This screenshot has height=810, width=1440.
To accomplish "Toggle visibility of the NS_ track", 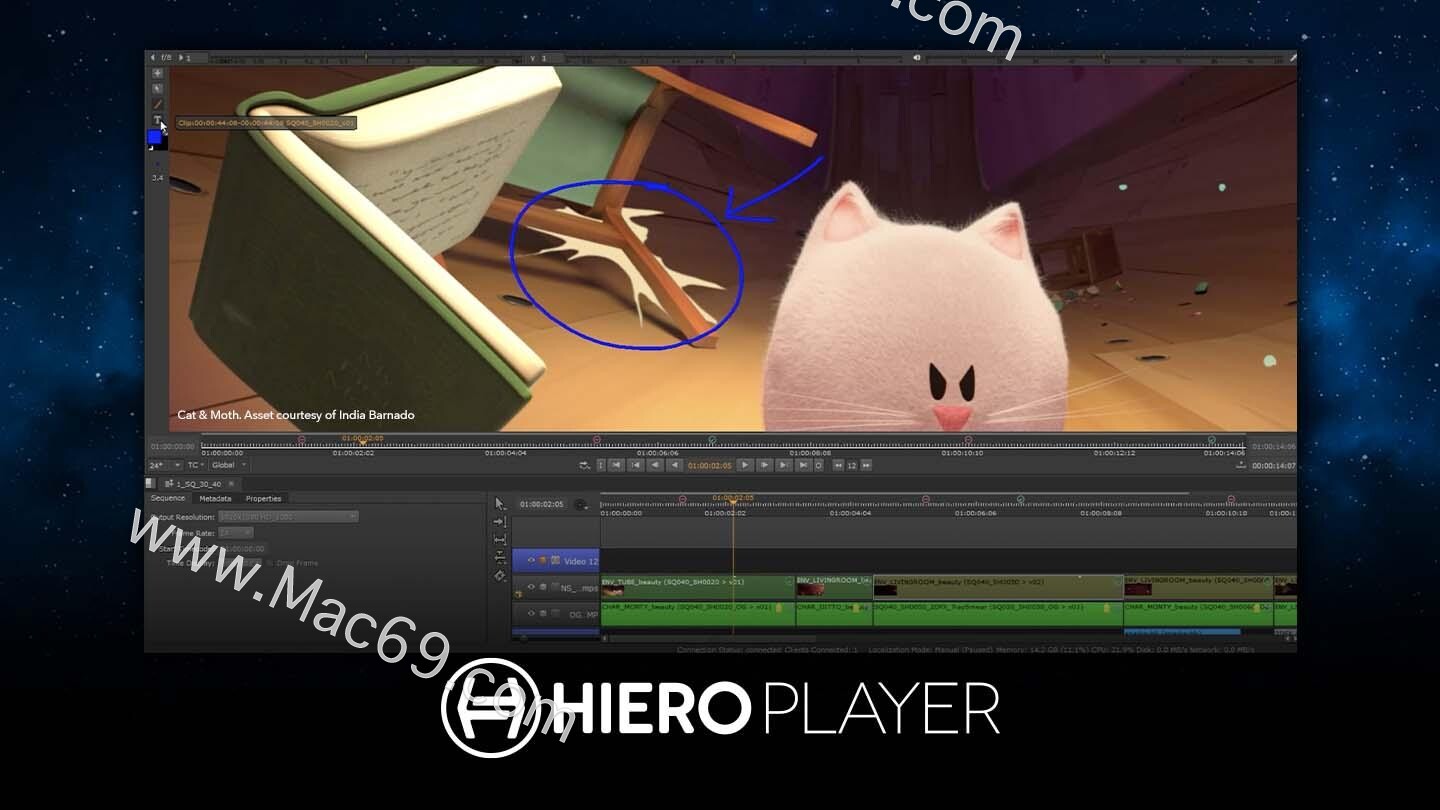I will 531,587.
